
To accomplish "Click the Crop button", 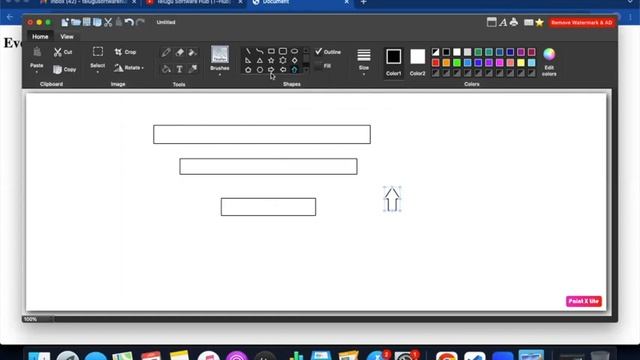I will 125,52.
